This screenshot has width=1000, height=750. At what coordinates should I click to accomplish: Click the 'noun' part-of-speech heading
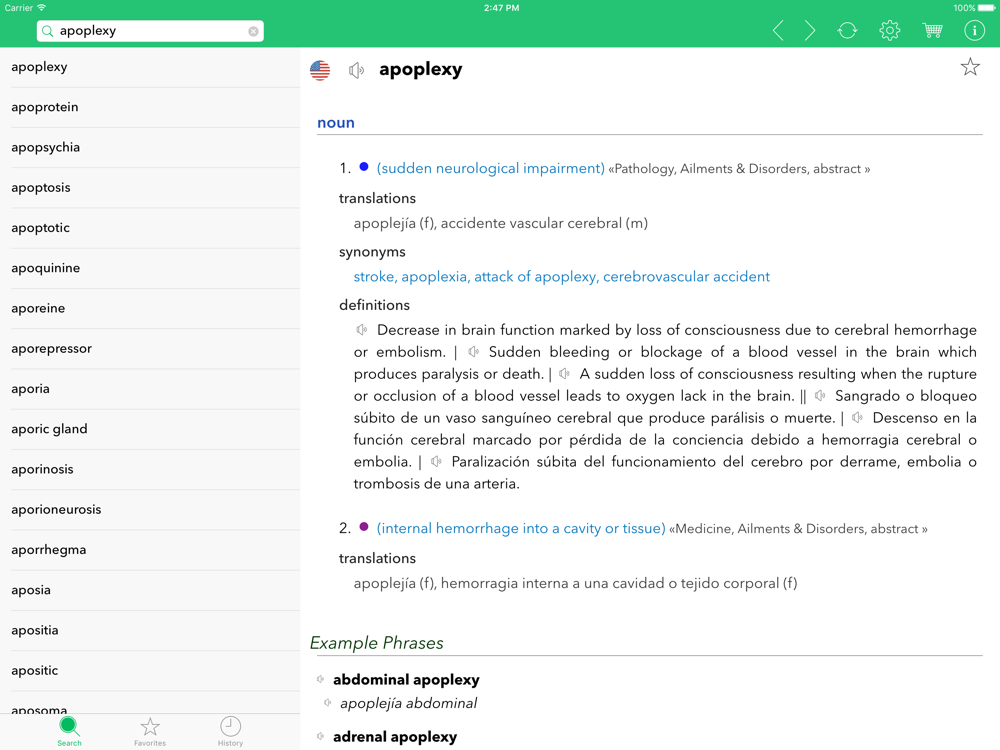(336, 122)
